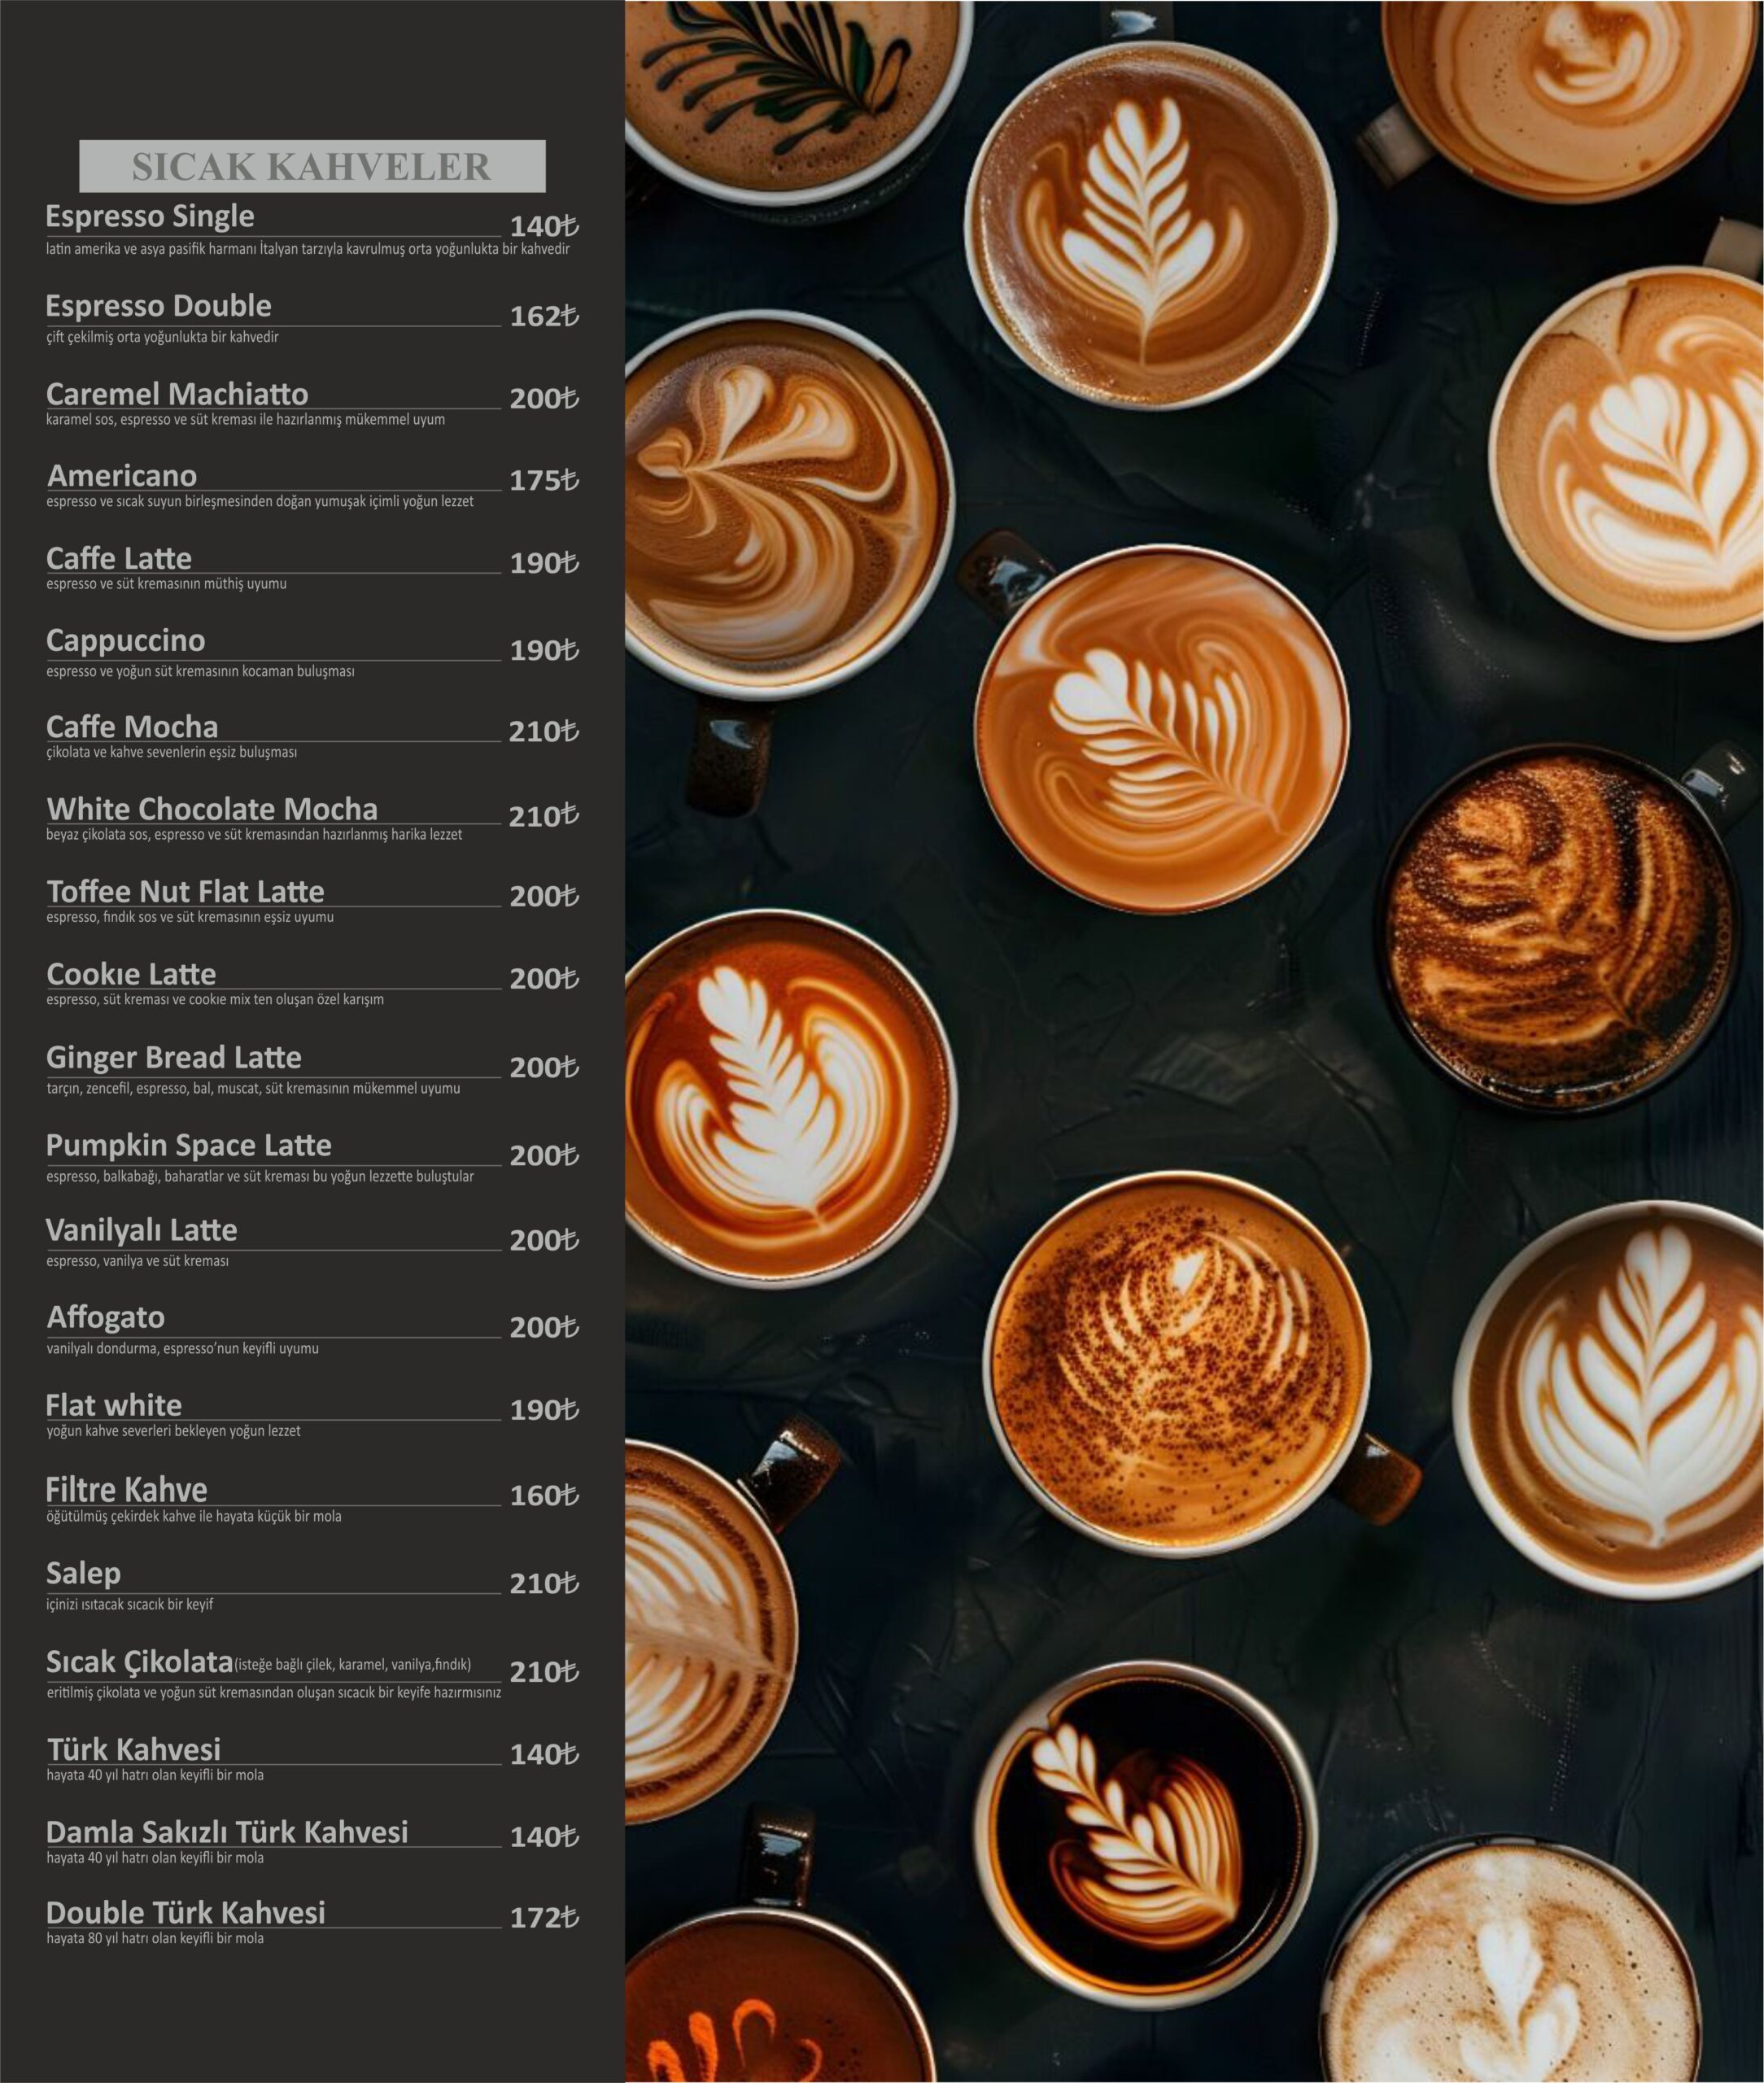
Task: Select the Espresso Double item title
Action: click(158, 306)
